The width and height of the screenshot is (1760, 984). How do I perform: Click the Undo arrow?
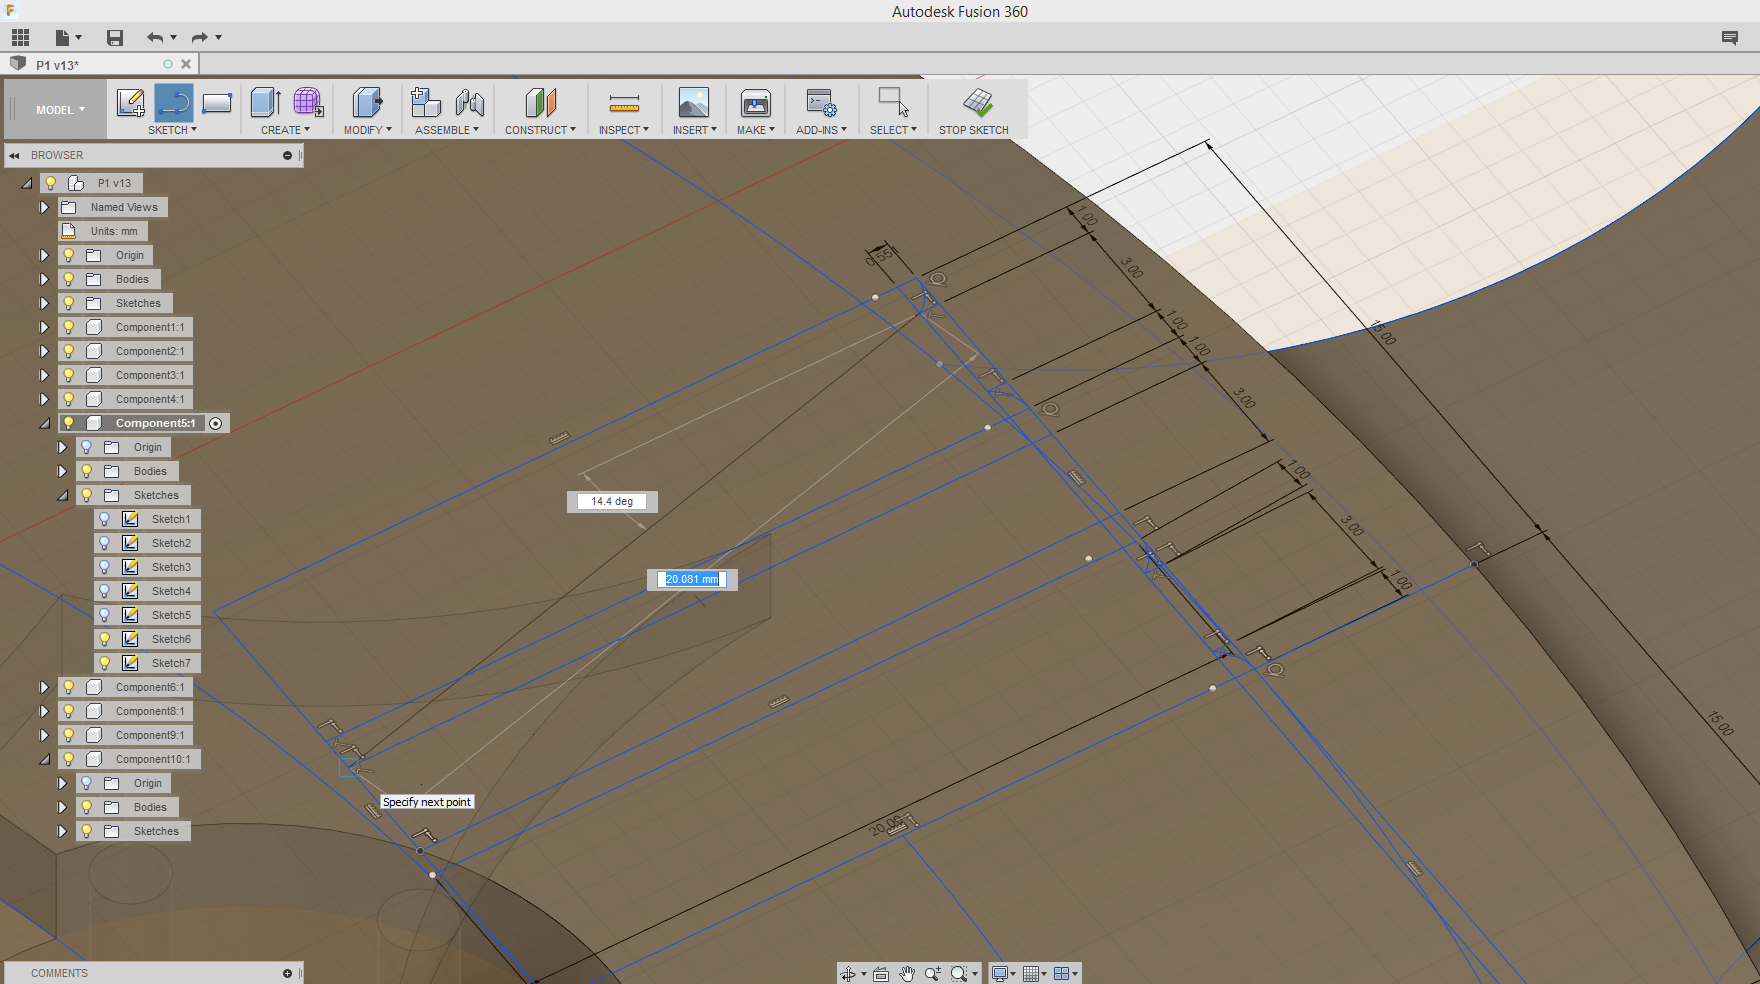click(155, 38)
